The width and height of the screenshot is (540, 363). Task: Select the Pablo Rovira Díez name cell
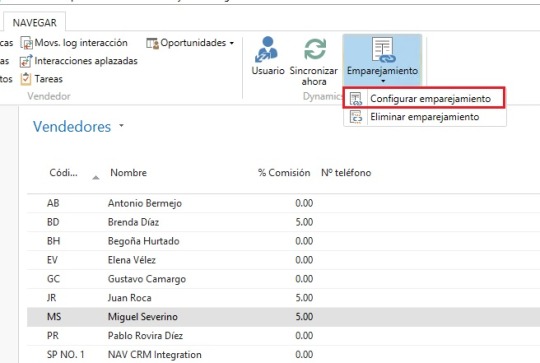[x=145, y=335]
